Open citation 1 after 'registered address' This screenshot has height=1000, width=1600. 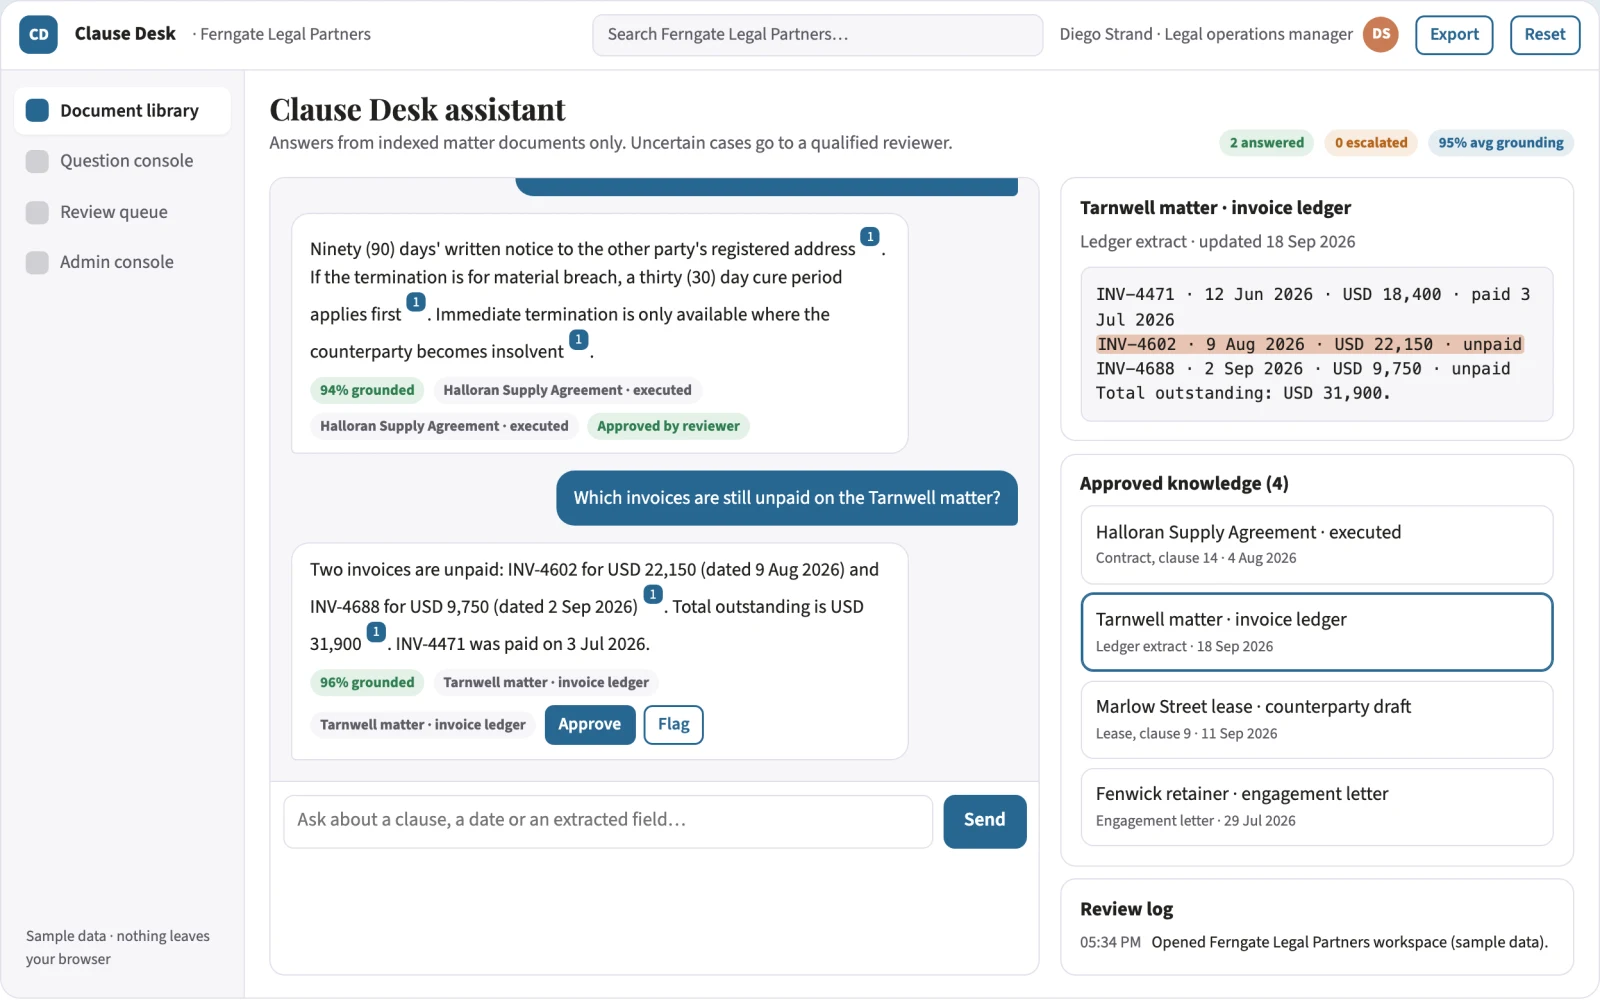point(870,237)
